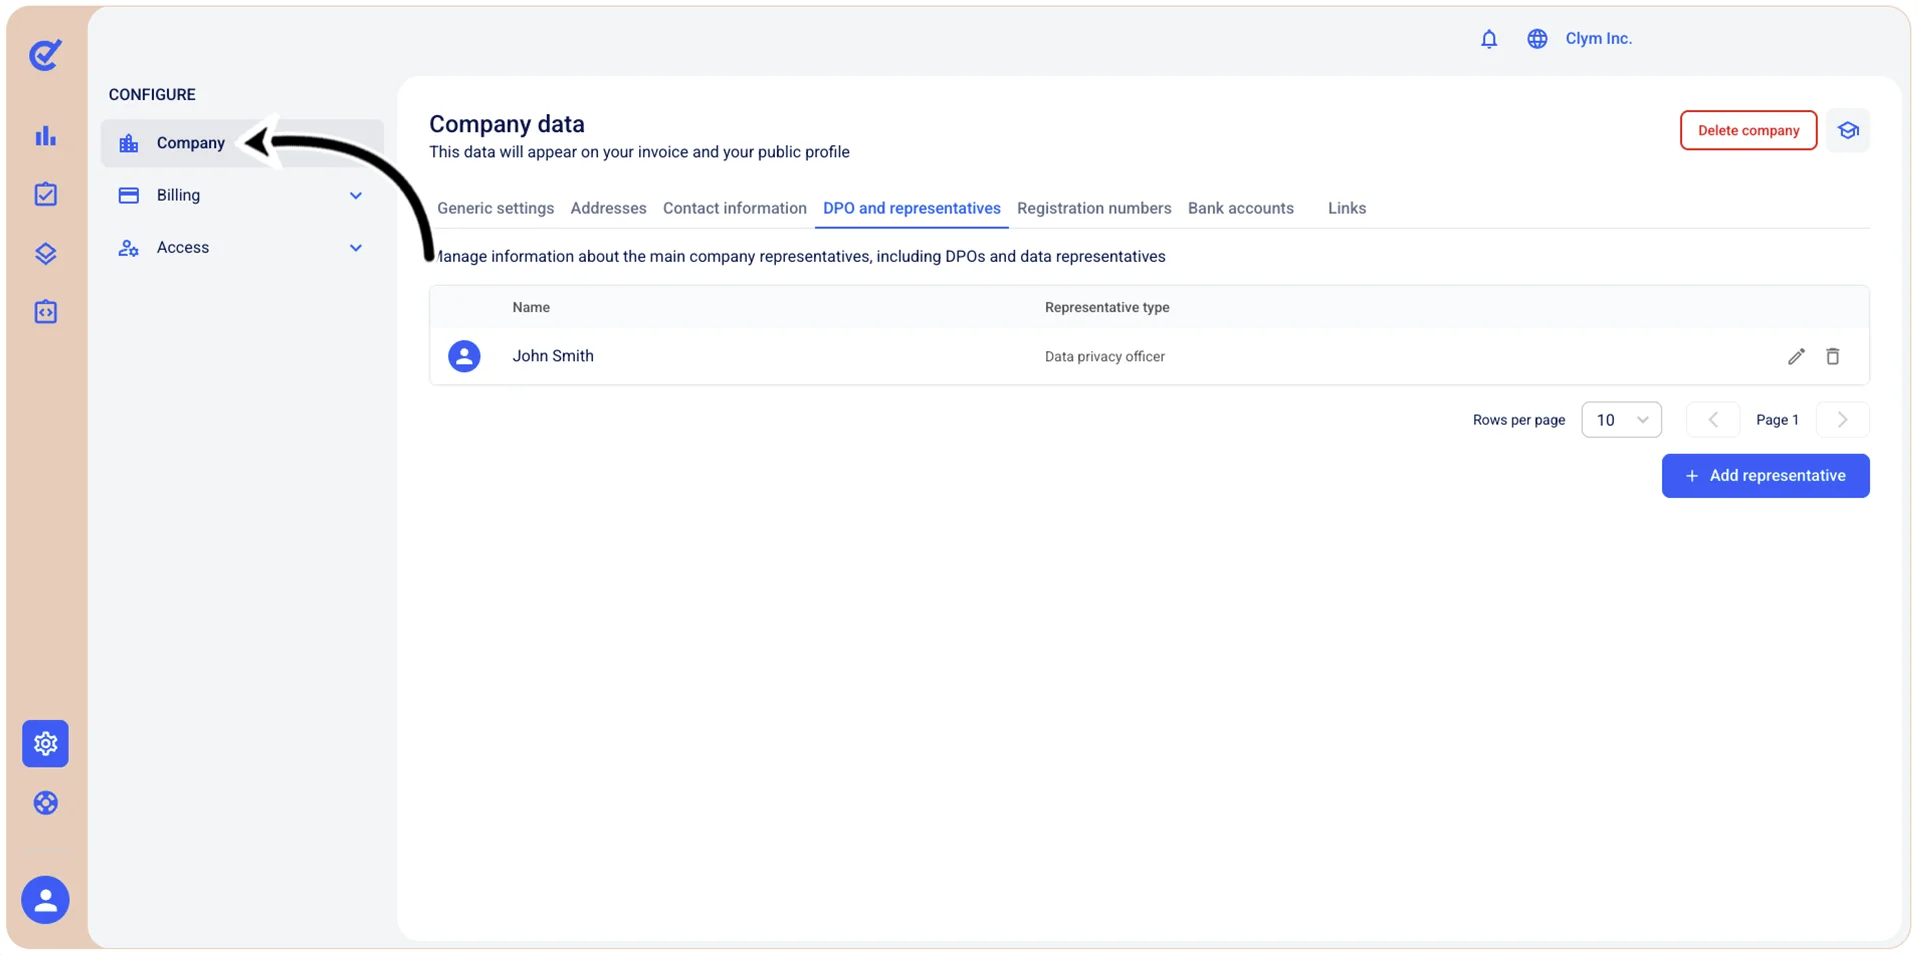
Task: Expand the Billing menu chevron
Action: (355, 196)
